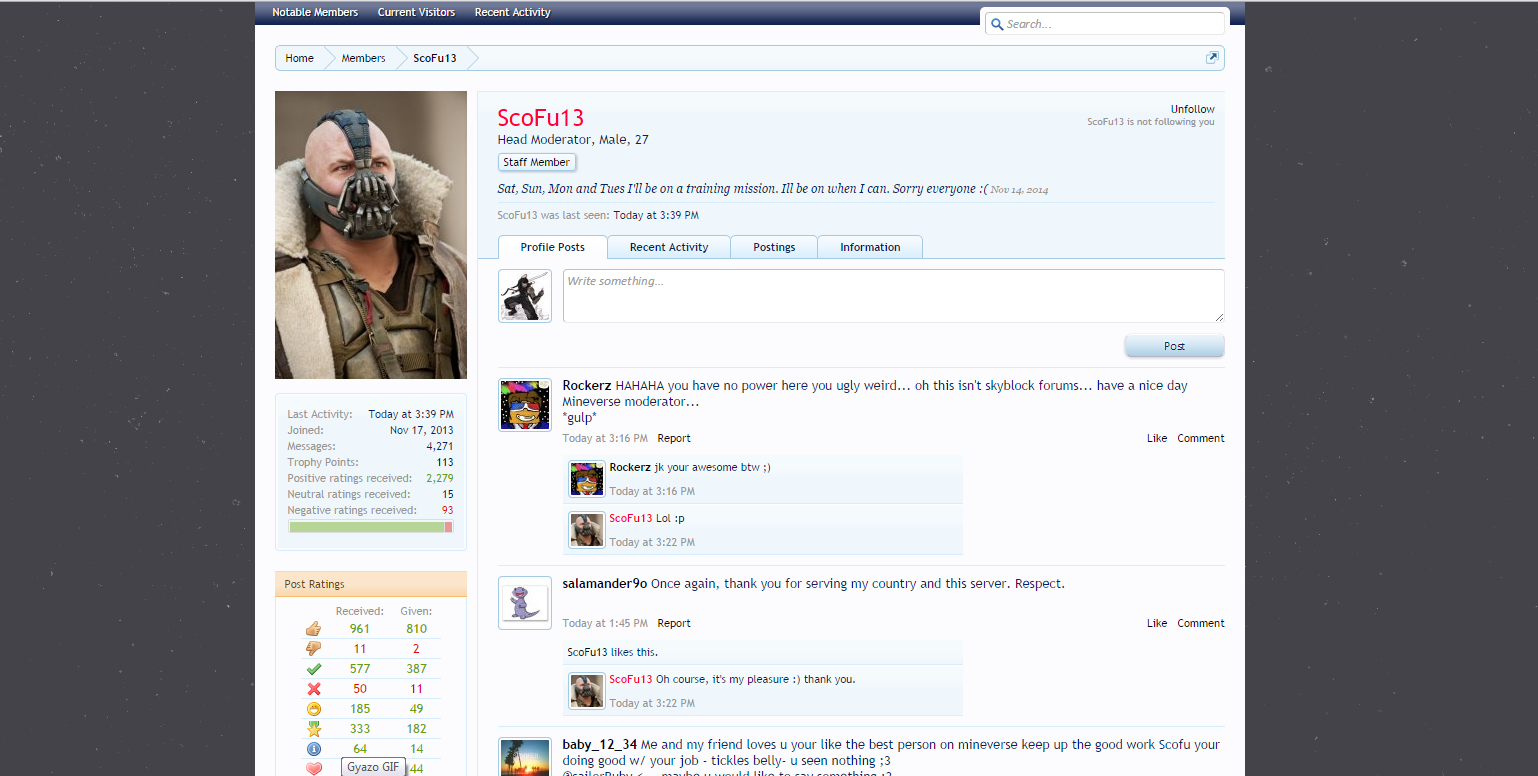
Task: Click the search magnifier icon
Action: pos(997,24)
